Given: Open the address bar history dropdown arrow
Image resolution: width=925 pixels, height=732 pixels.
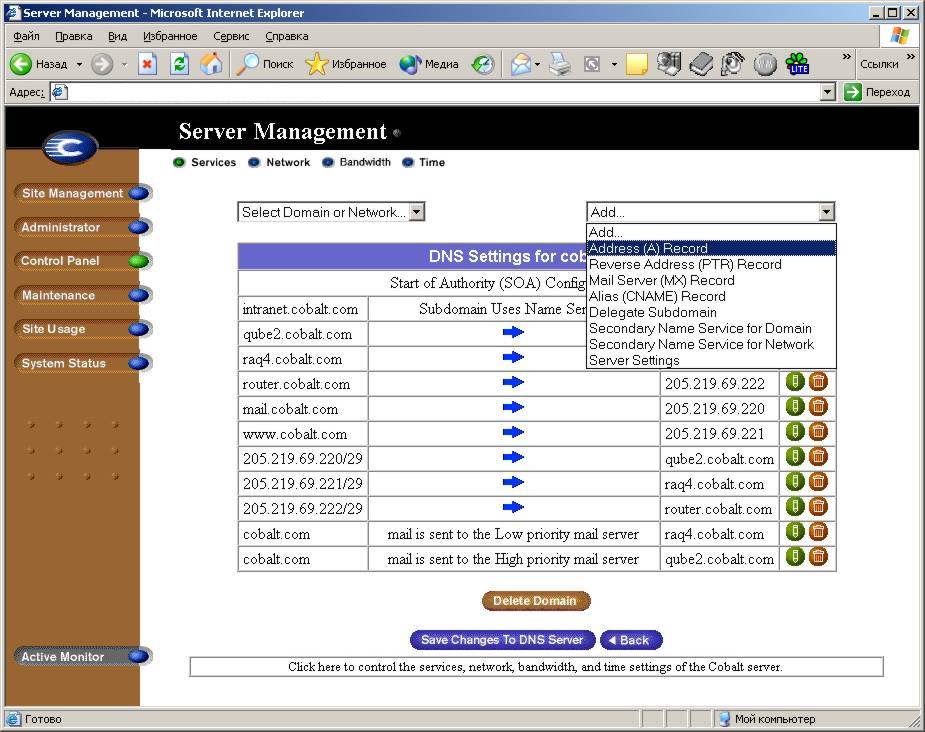Looking at the screenshot, I should tap(828, 92).
